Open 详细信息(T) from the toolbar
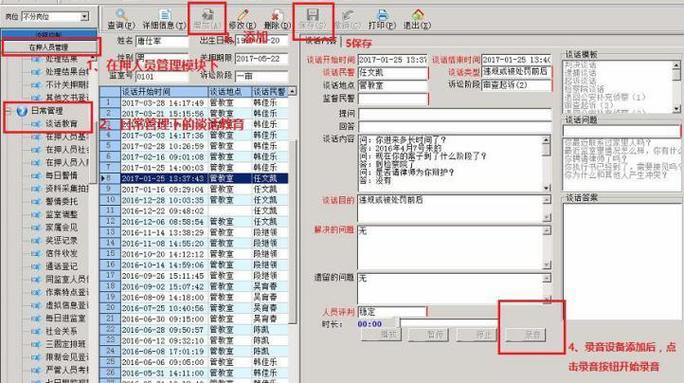The height and width of the screenshot is (383, 684). pos(164,20)
